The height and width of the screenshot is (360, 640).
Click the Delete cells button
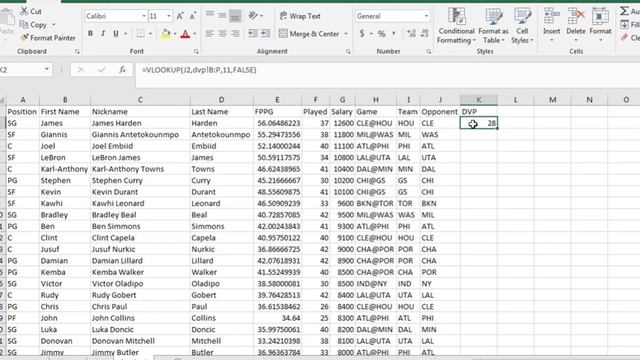576,25
